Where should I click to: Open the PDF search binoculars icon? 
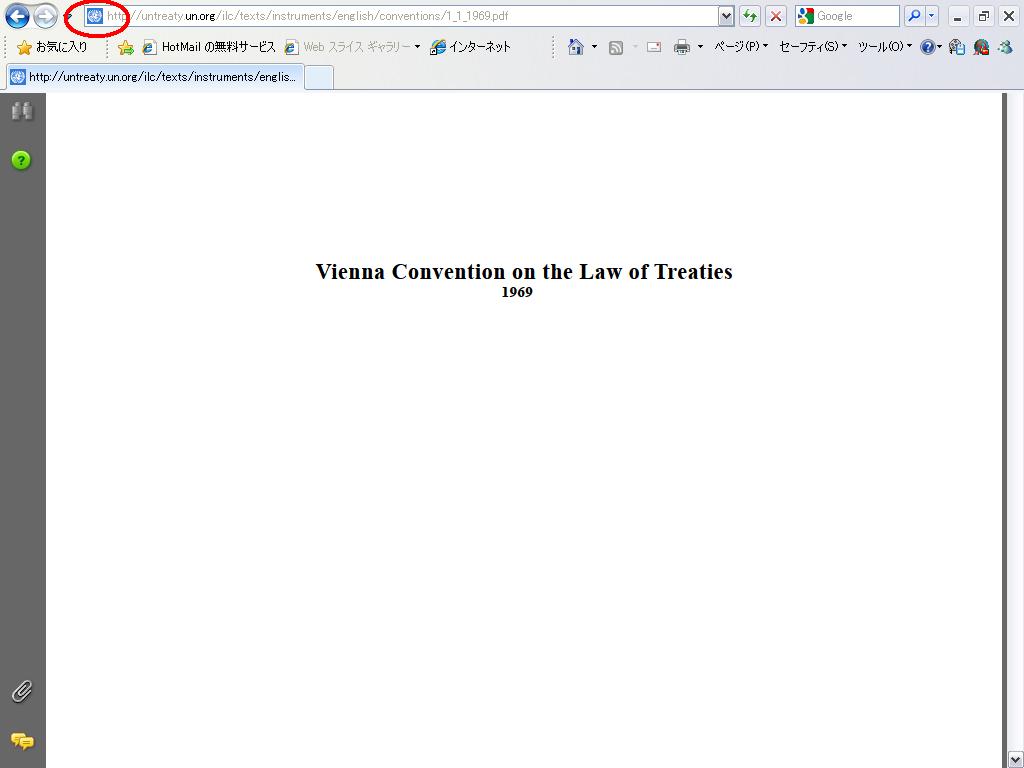(22, 111)
